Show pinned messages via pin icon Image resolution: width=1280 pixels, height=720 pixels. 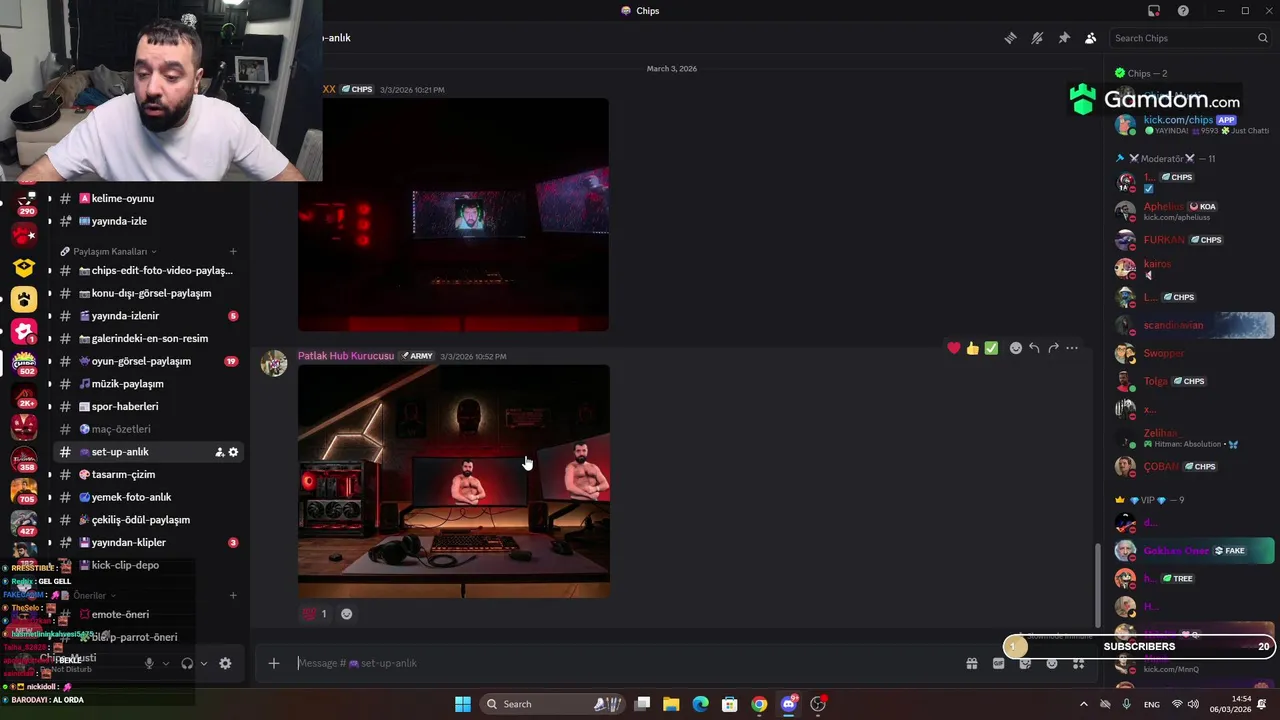click(1064, 38)
